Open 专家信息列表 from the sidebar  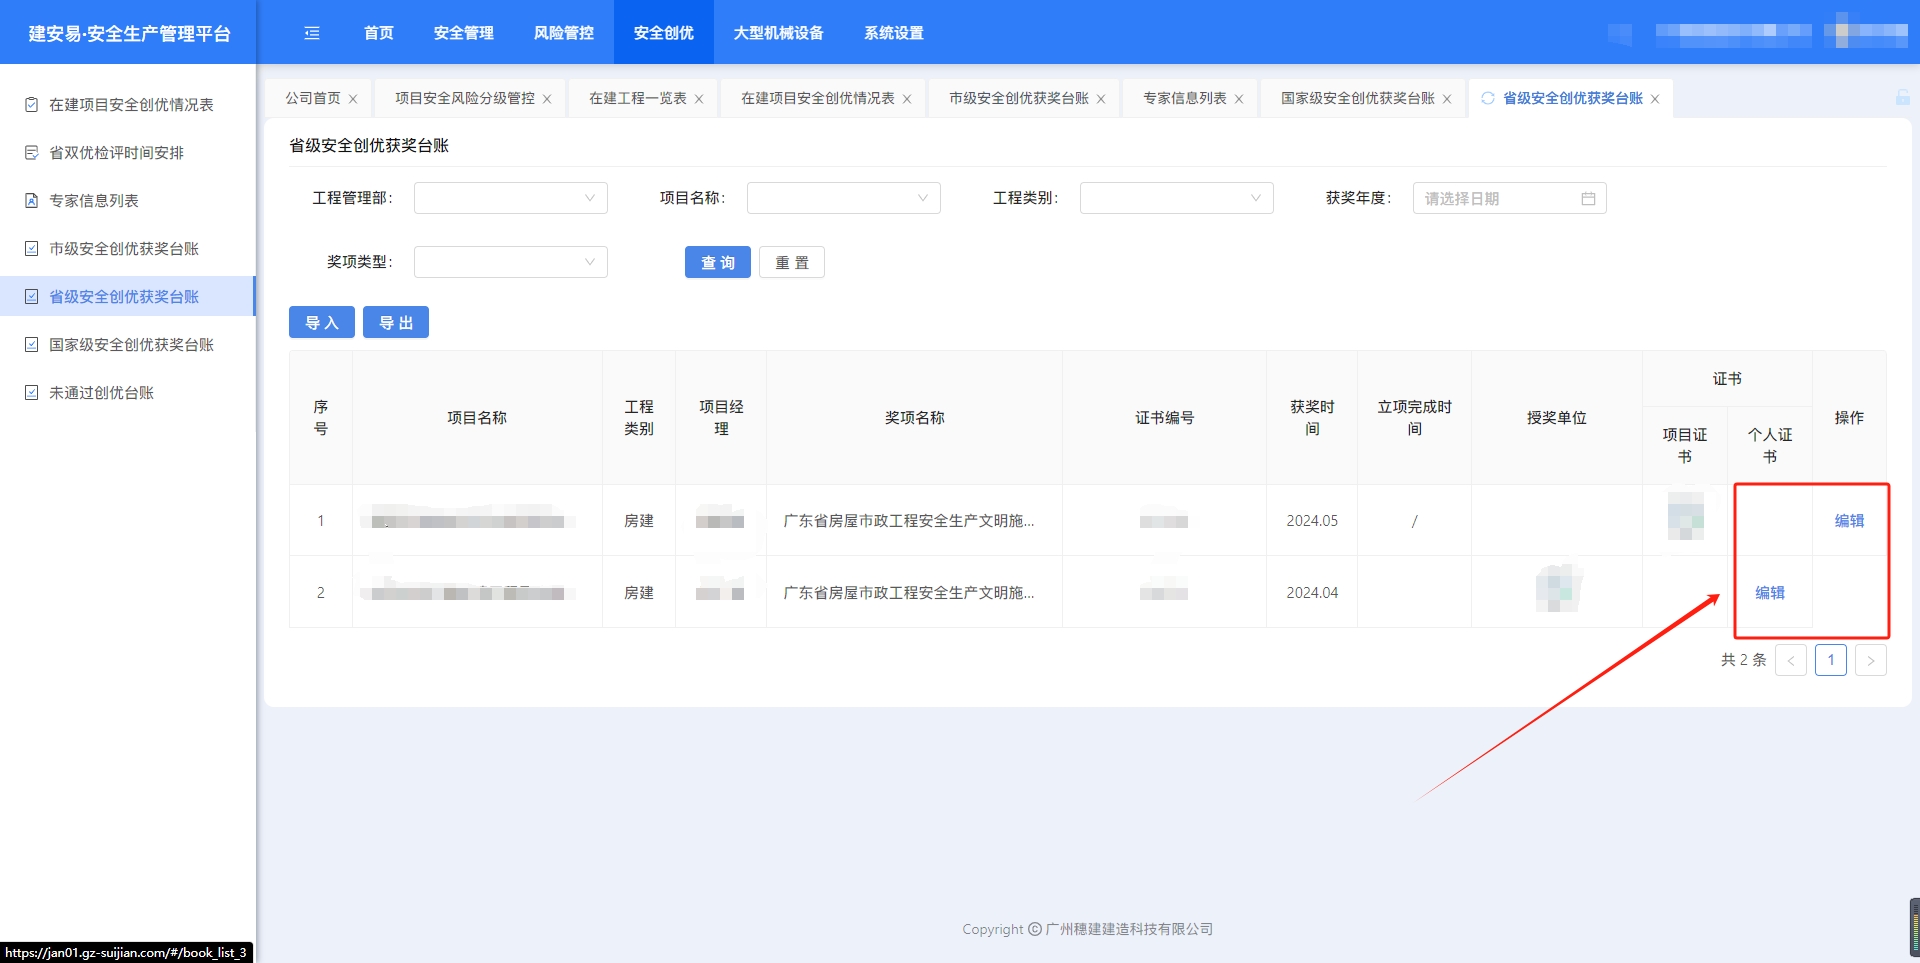(94, 201)
